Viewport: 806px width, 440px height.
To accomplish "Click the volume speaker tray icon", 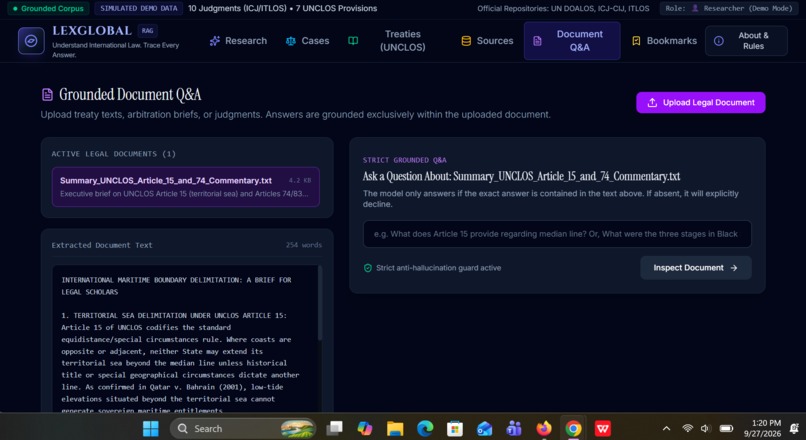I will click(x=705, y=428).
